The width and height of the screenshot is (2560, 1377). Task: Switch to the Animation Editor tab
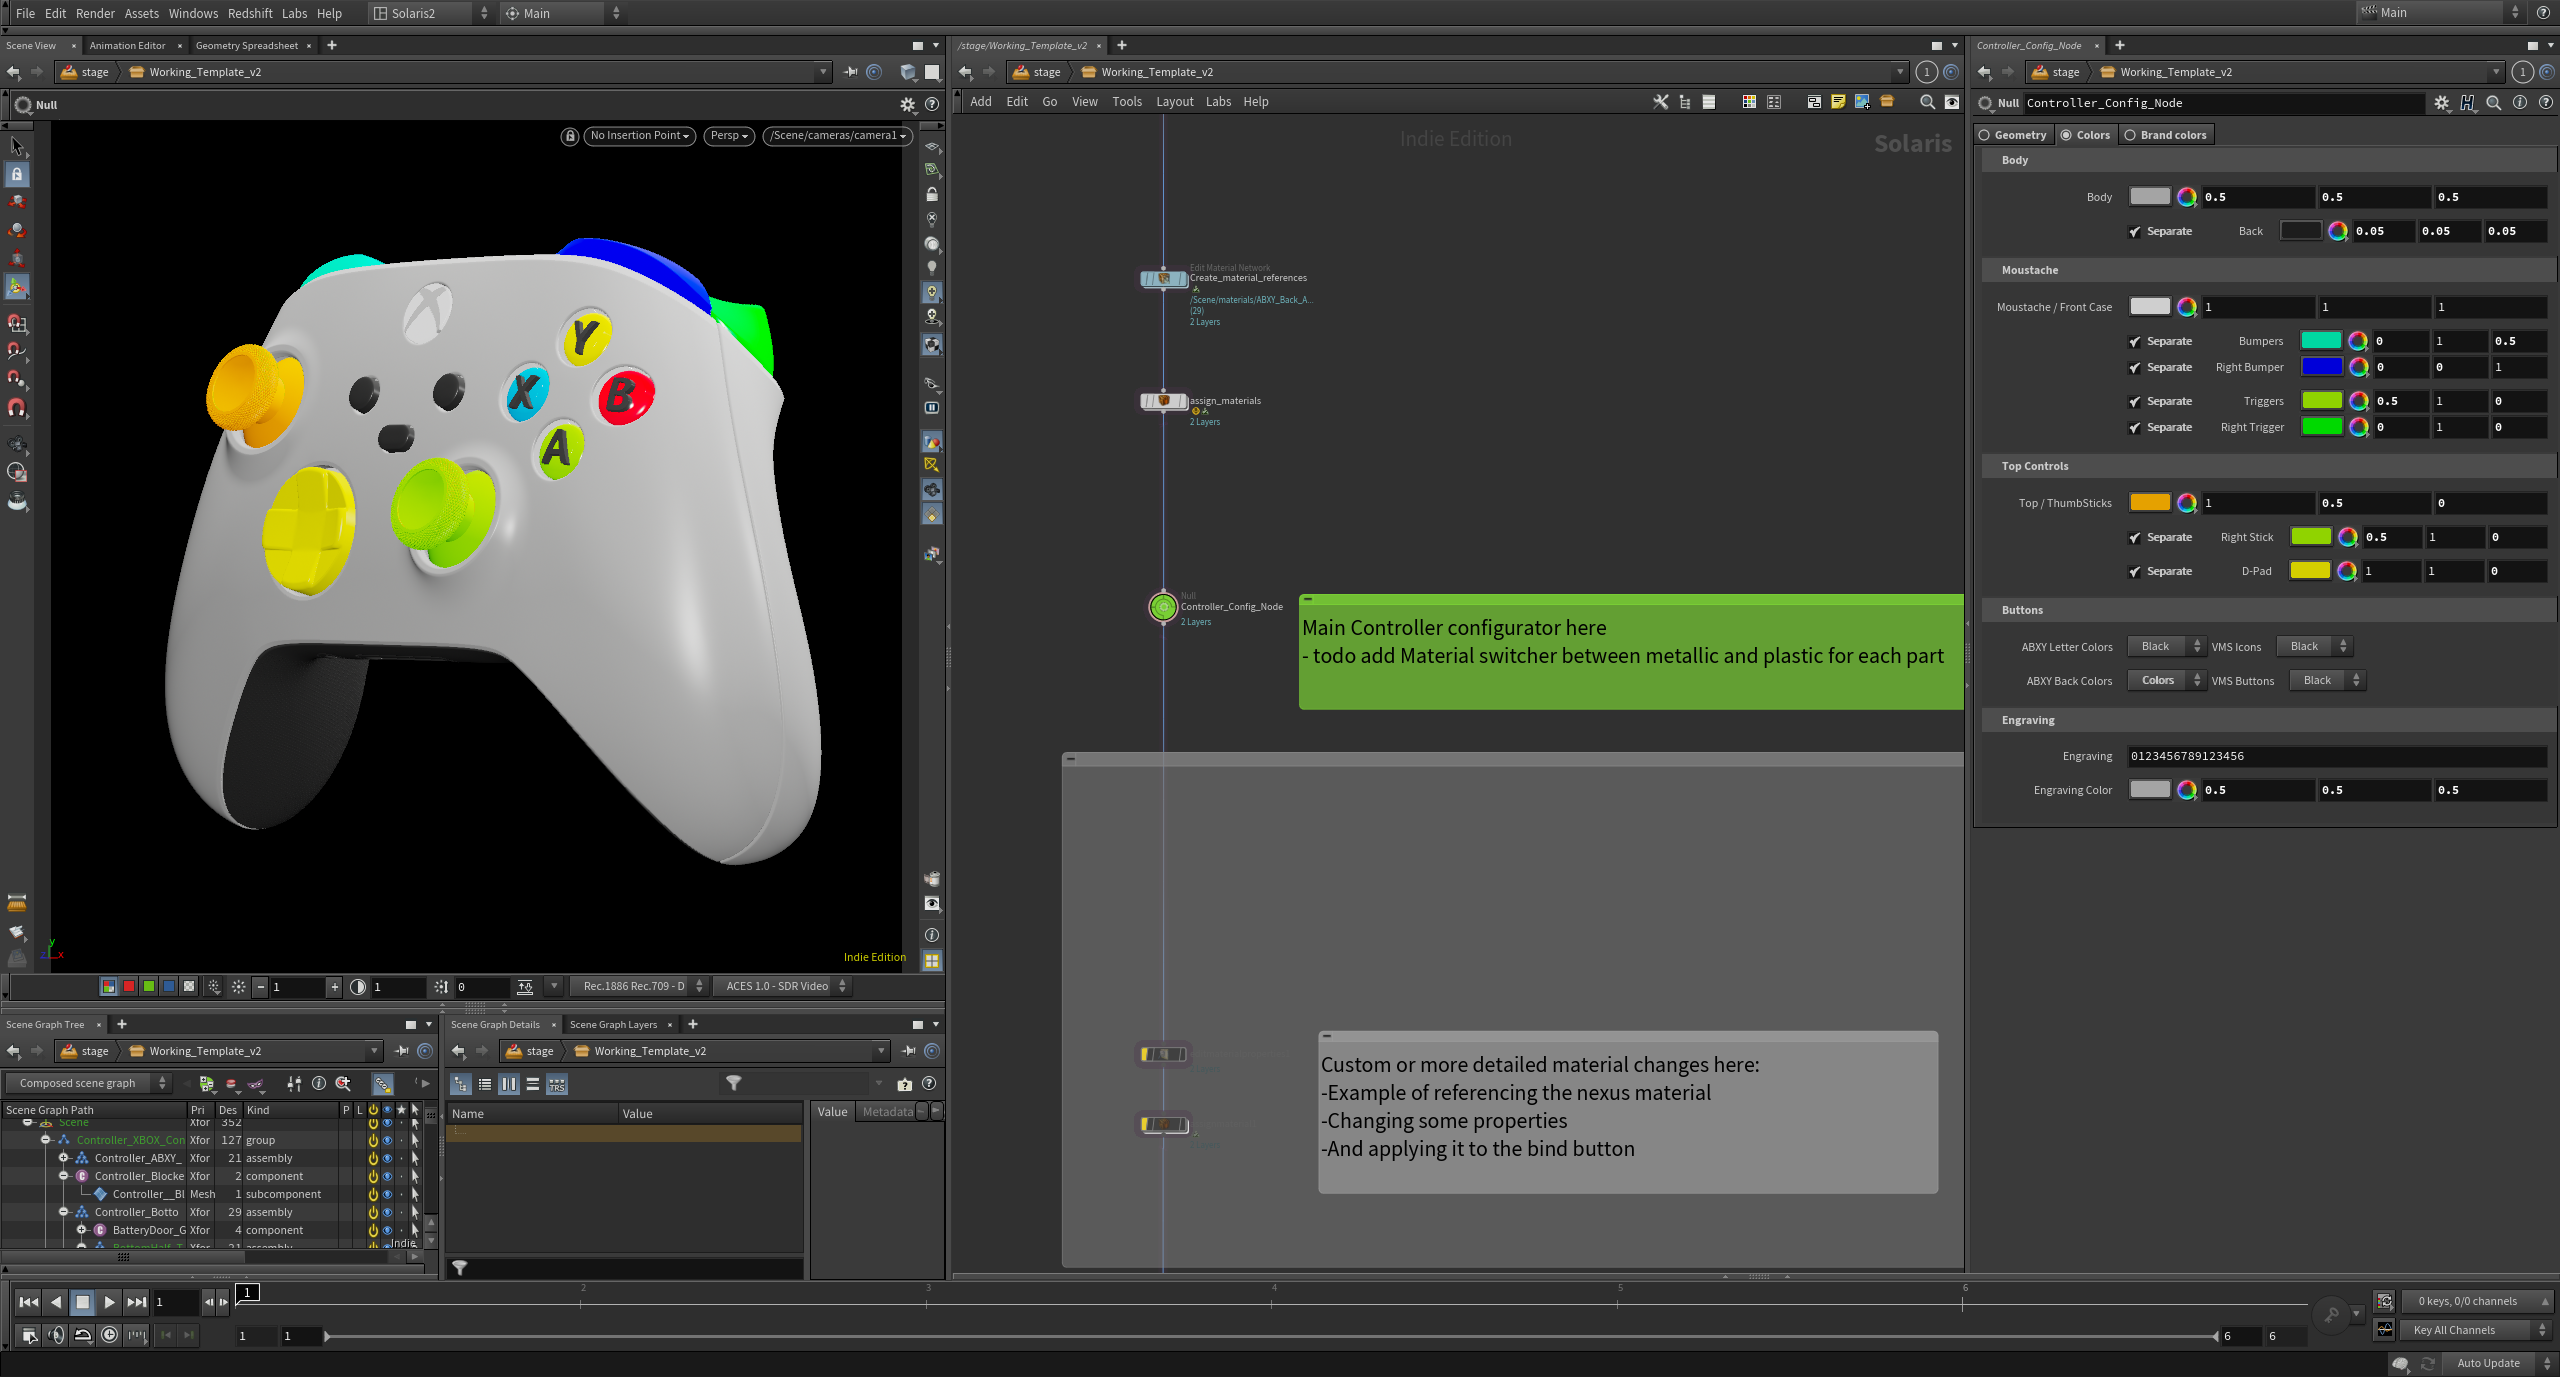[127, 46]
